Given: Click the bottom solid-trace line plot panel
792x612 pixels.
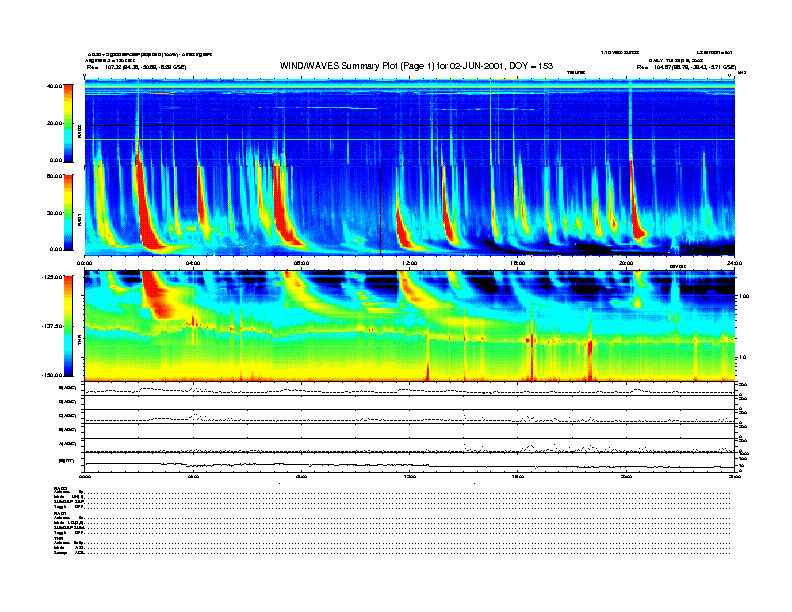Looking at the screenshot, I should pos(409,465).
